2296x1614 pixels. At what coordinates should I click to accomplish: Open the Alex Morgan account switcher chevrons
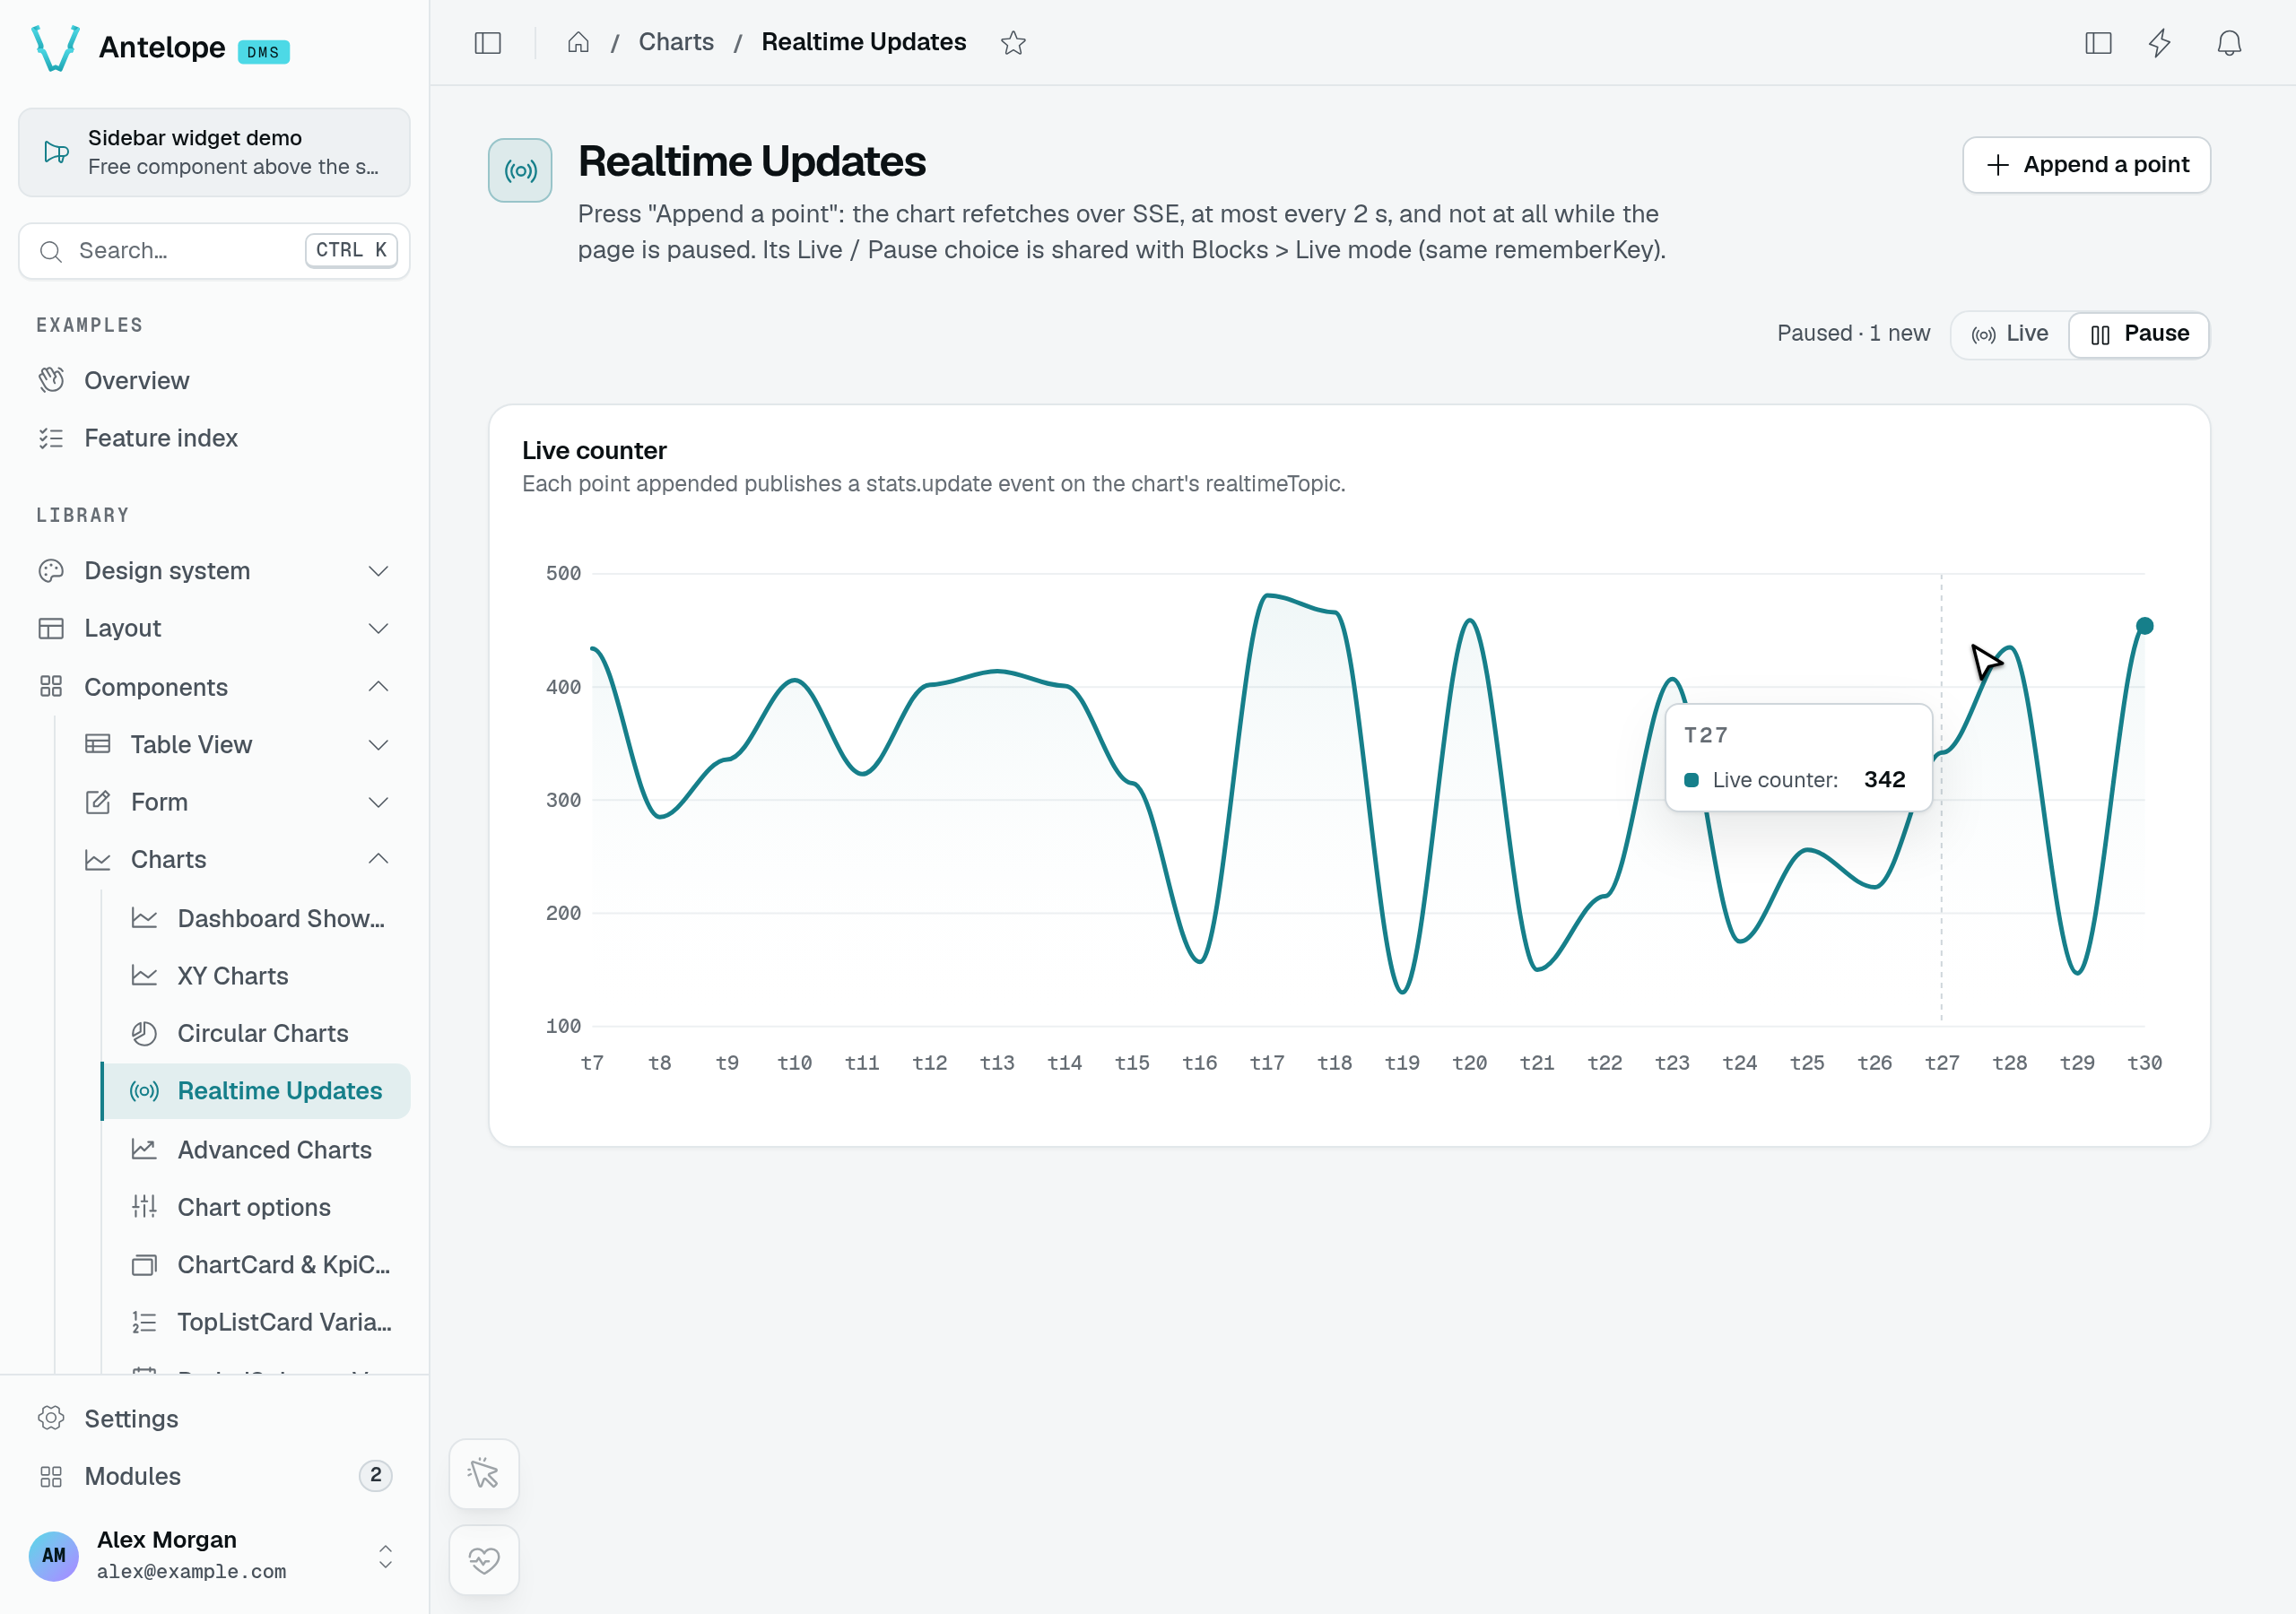tap(385, 1555)
